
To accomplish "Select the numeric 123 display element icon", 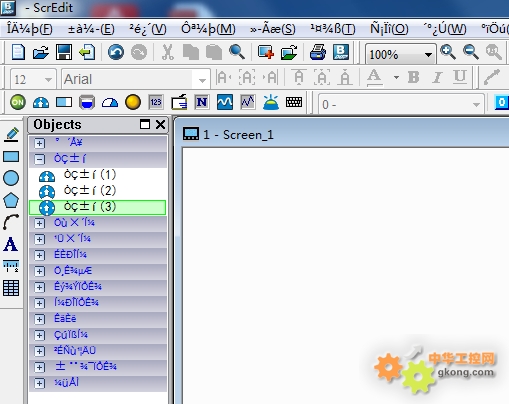I will tap(156, 102).
